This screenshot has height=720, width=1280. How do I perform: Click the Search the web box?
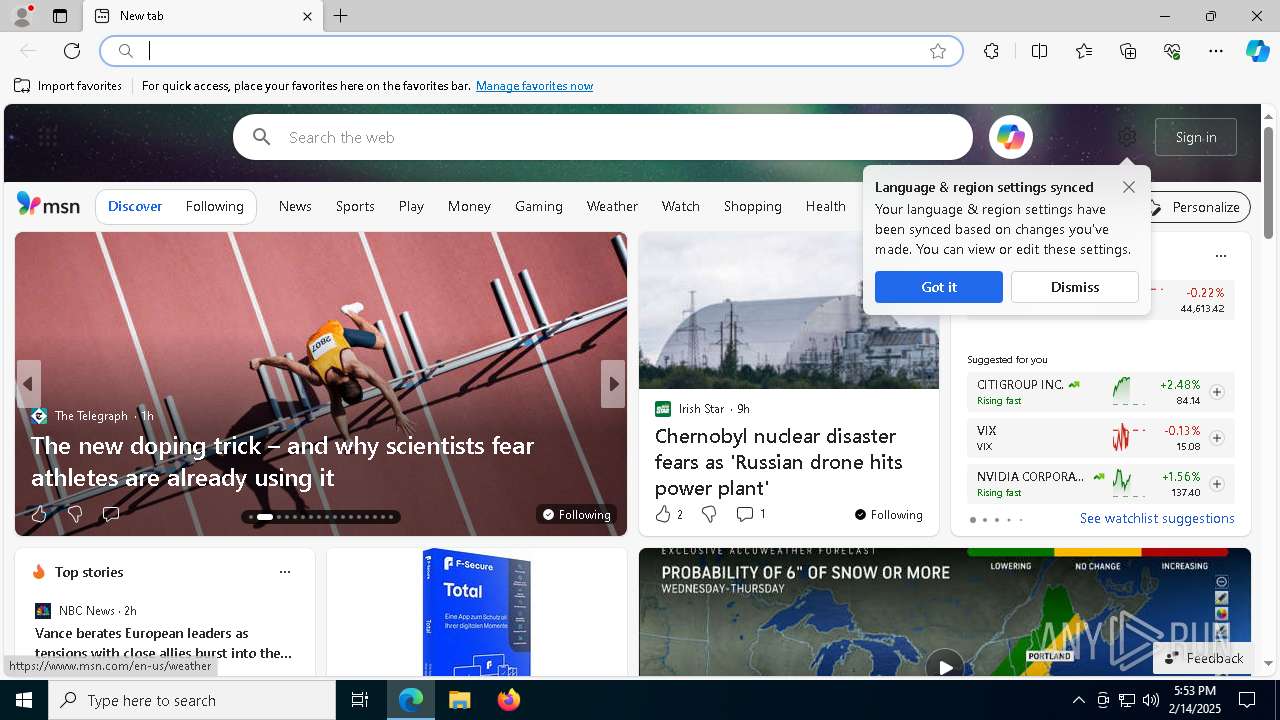[x=603, y=137]
